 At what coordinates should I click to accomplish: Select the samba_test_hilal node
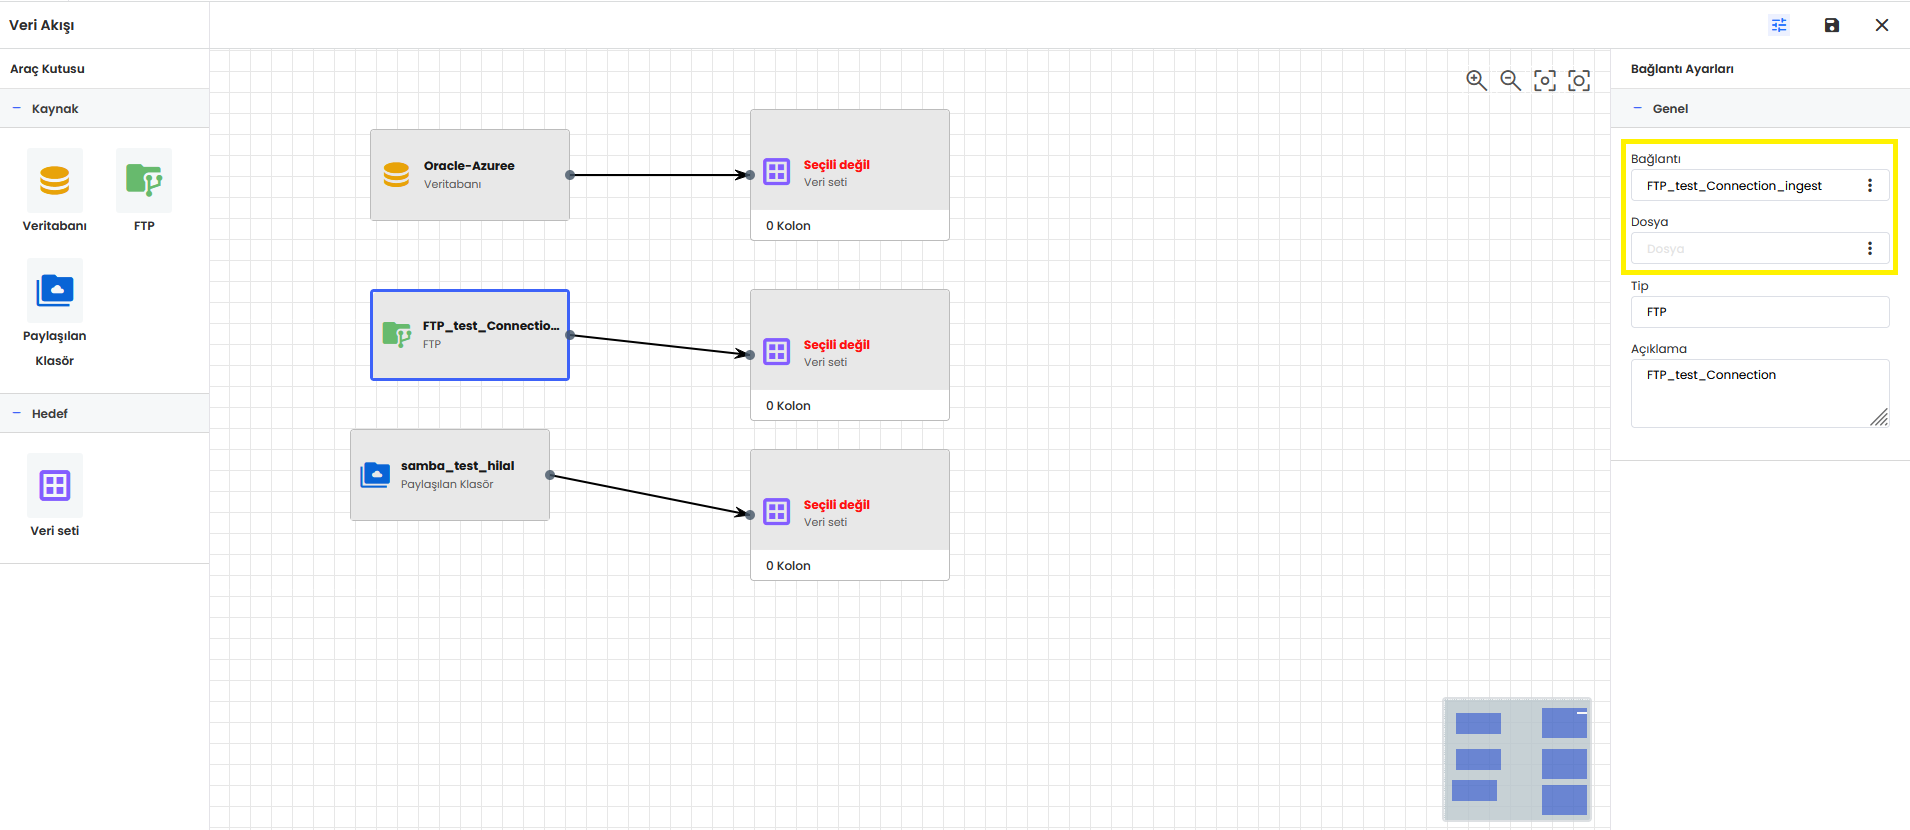pos(450,475)
